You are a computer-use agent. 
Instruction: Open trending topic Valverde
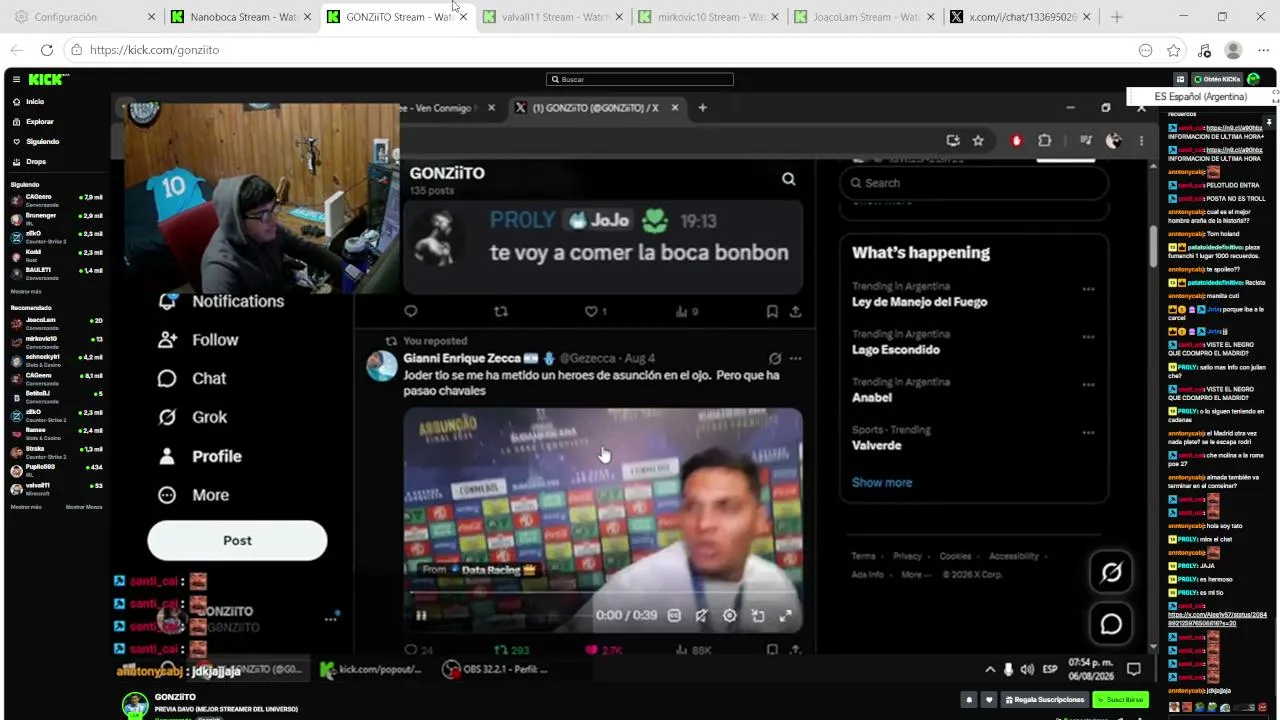coord(876,446)
